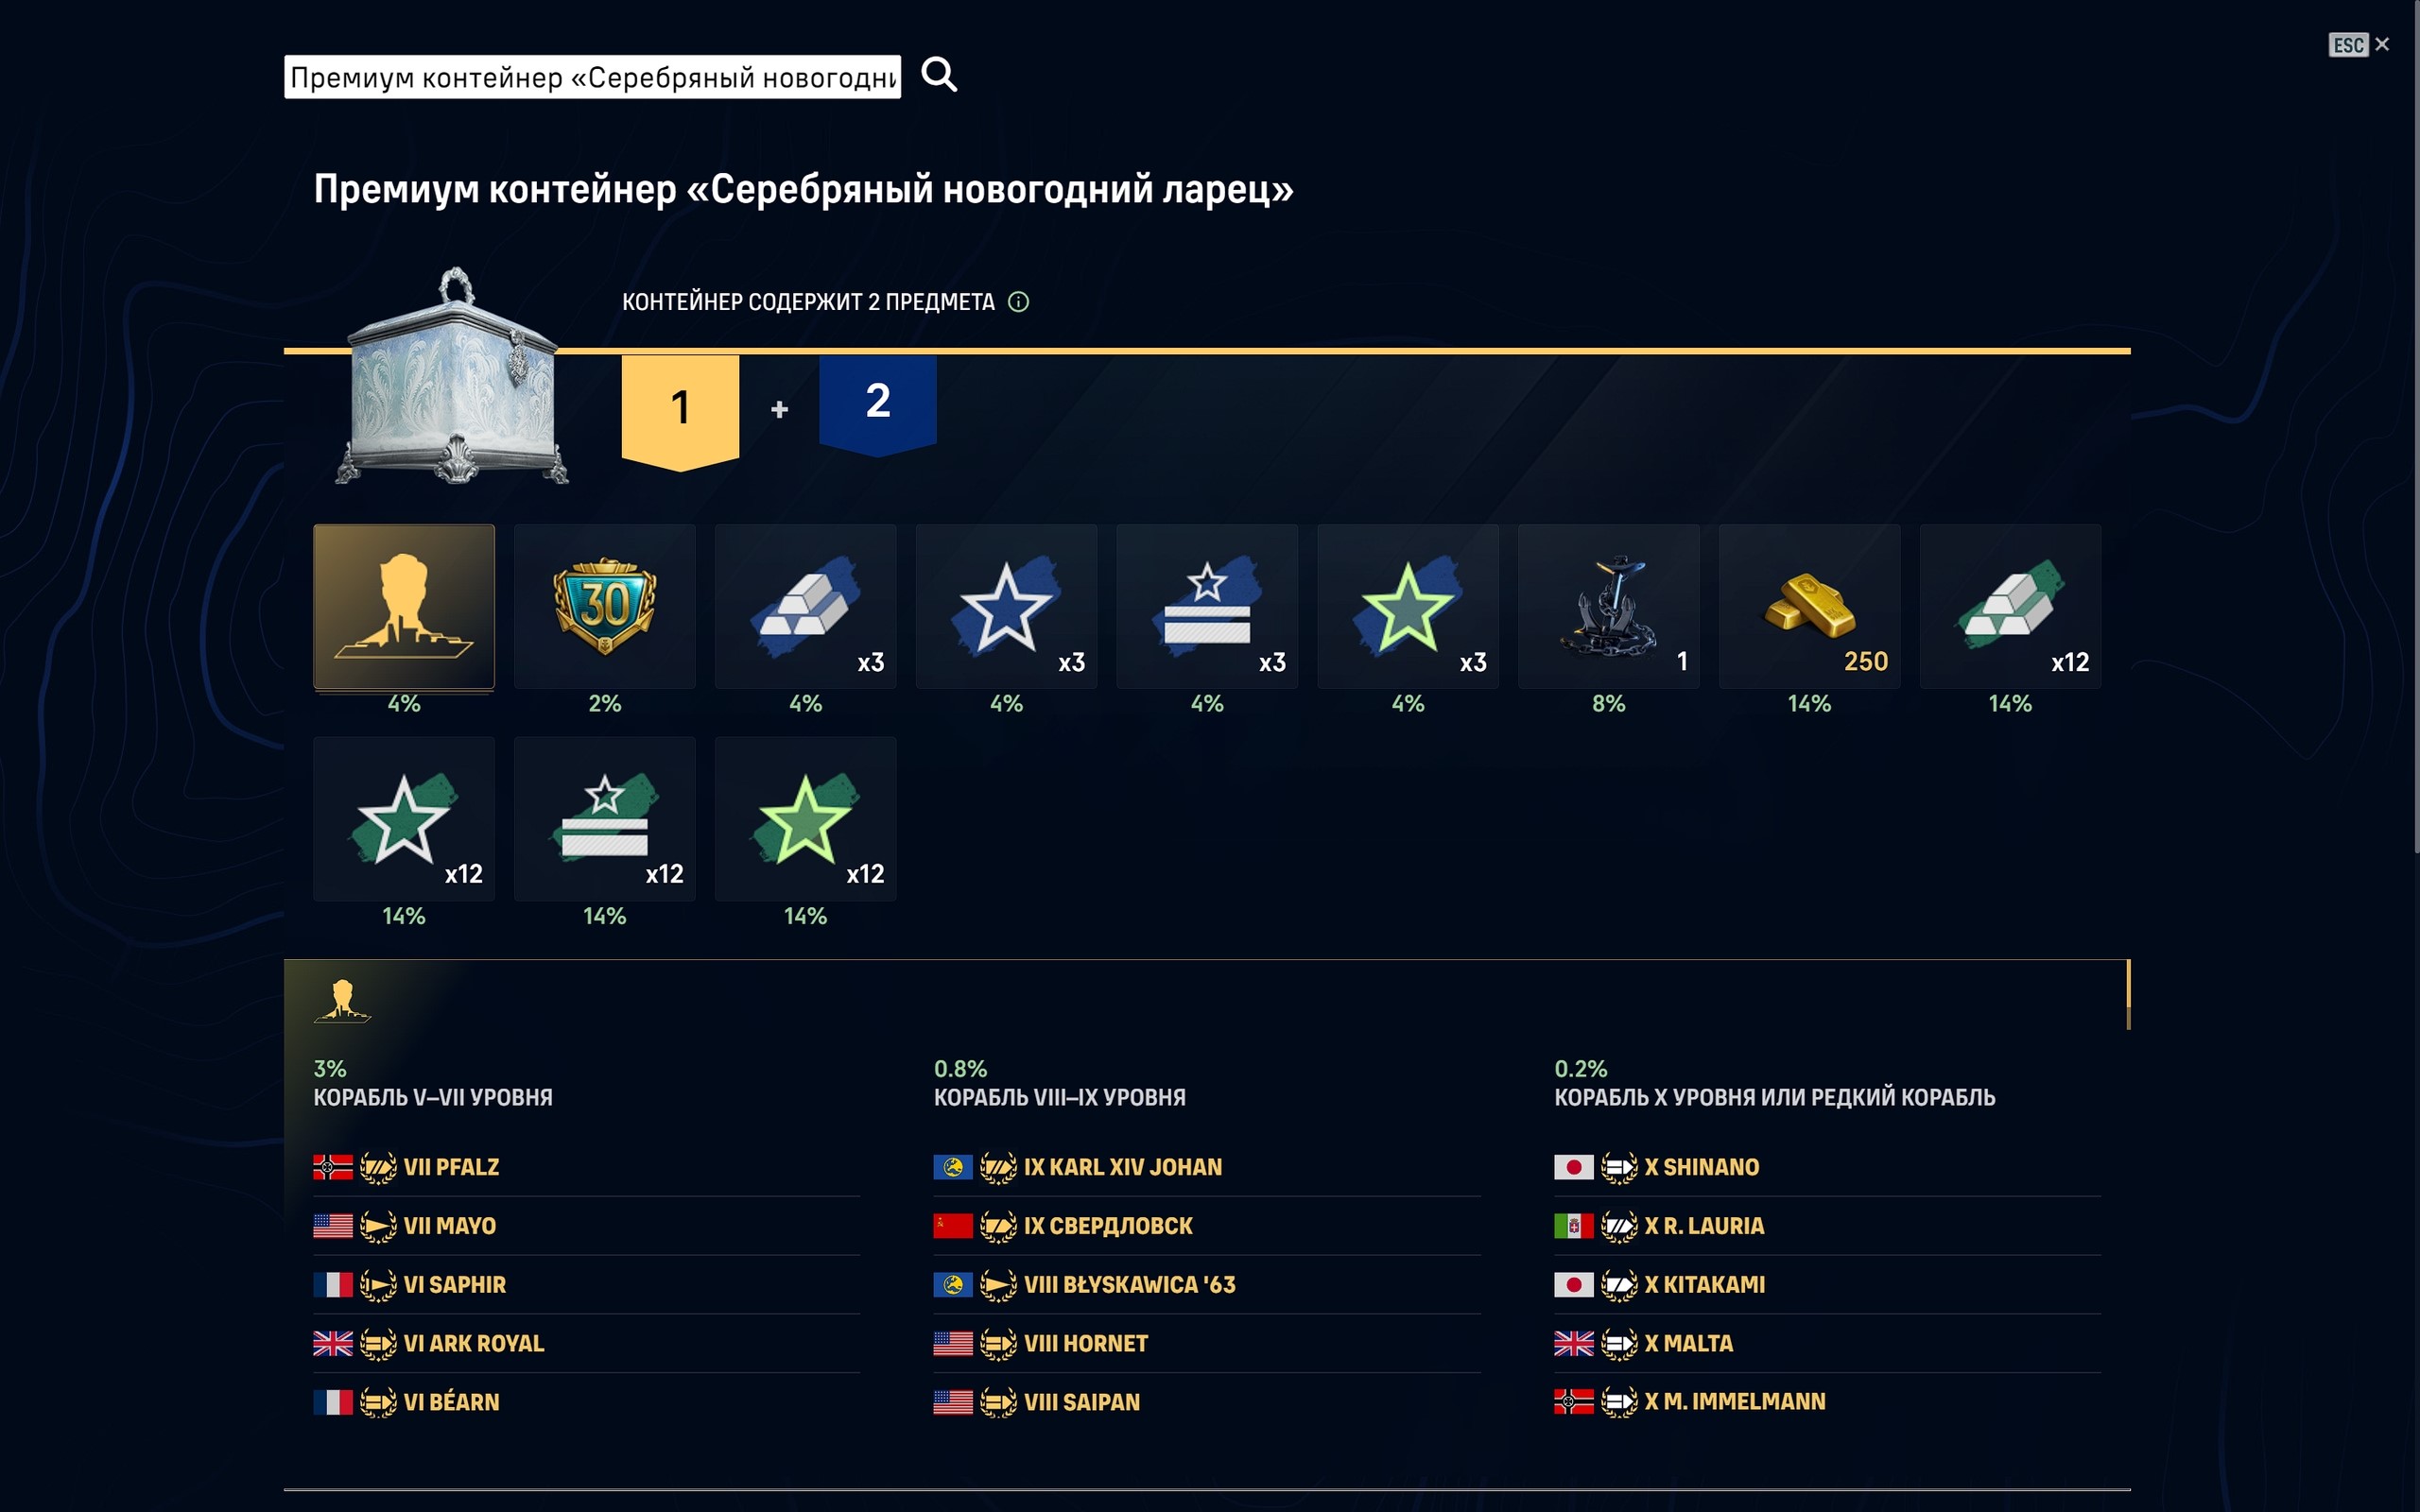2420x1512 pixels.
Task: Select the 30-day premium badge reward
Action: click(x=604, y=607)
